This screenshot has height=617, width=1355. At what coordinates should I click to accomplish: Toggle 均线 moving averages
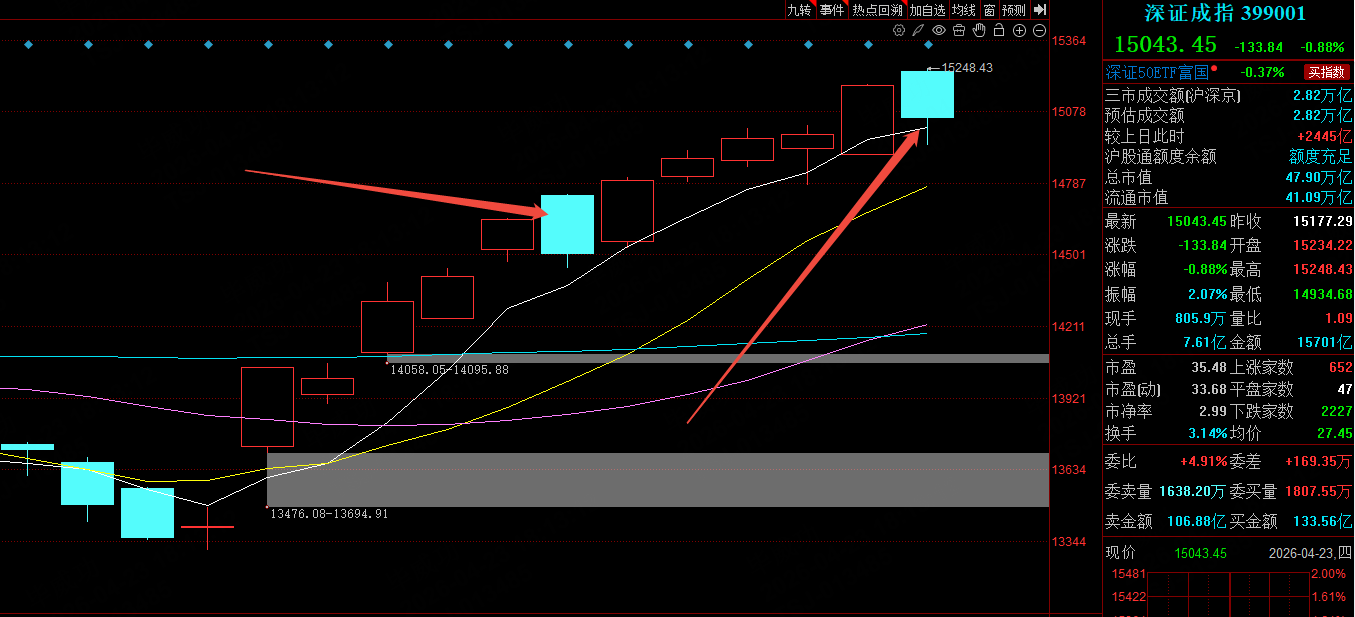pos(965,10)
